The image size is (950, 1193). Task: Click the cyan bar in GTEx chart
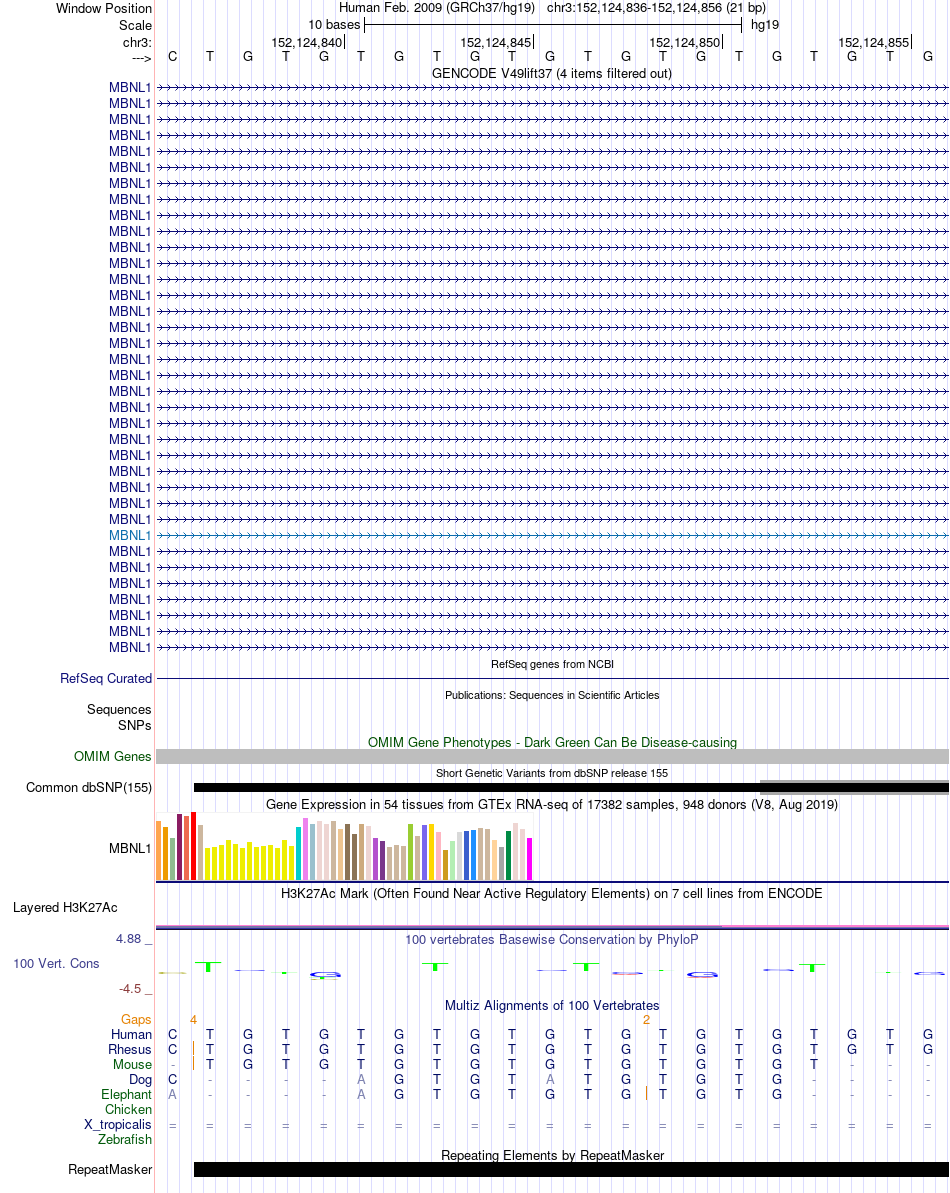299,854
